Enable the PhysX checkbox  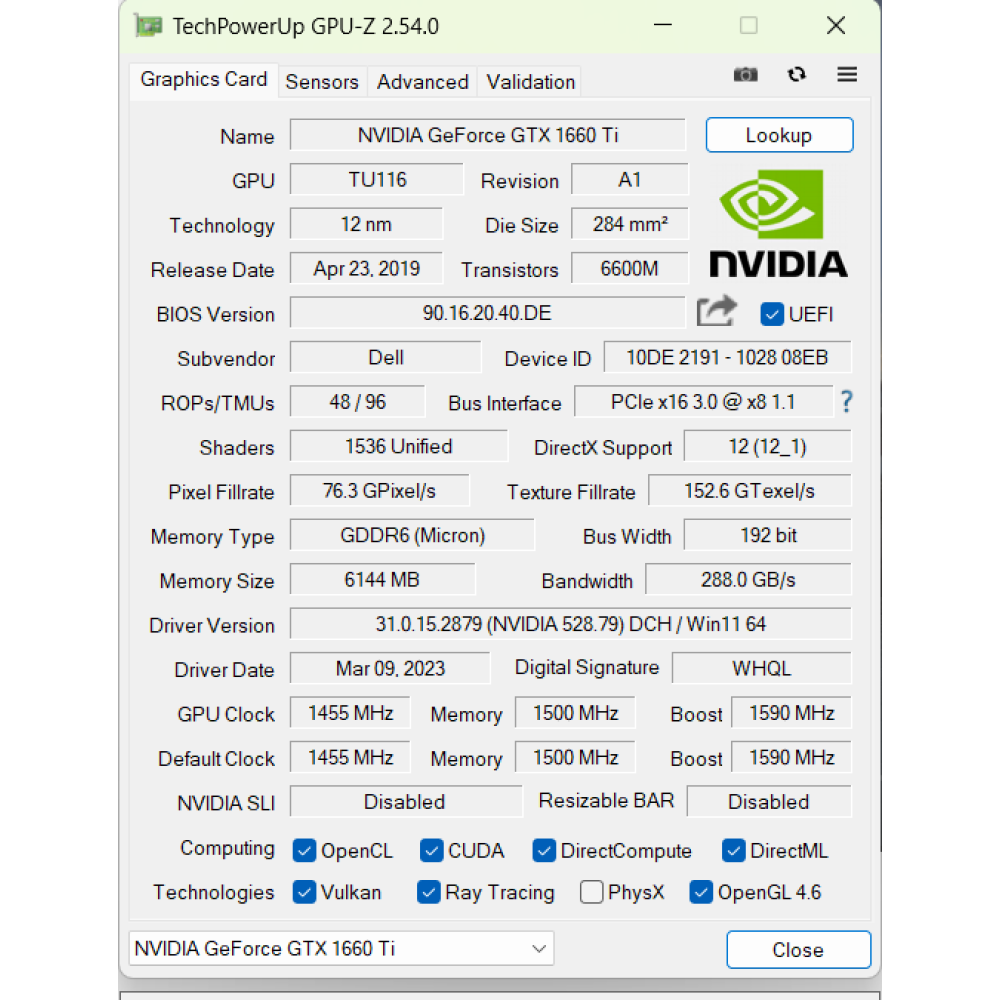(x=591, y=891)
